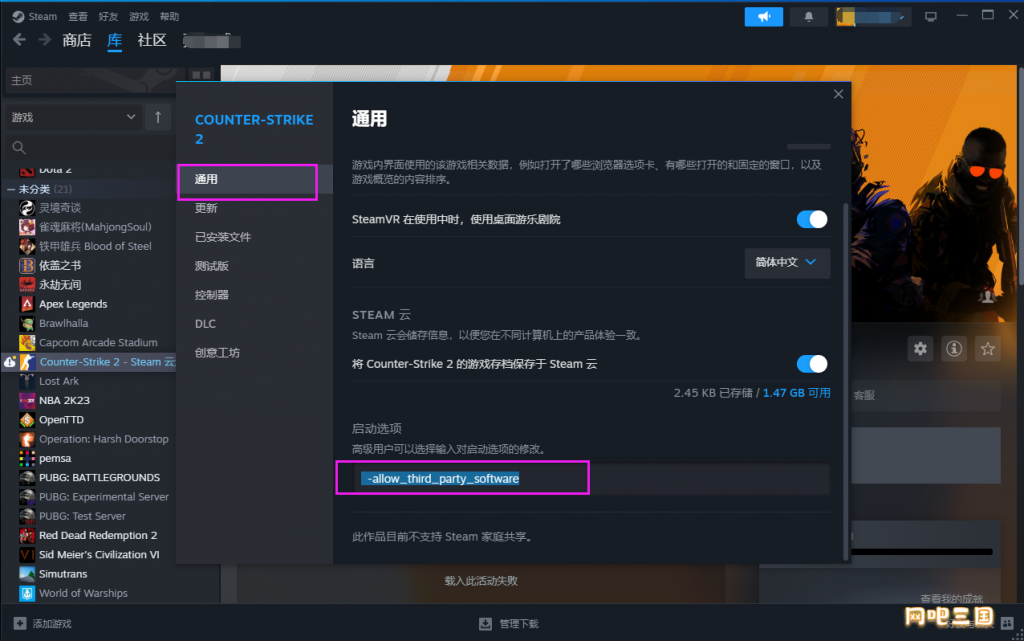
Task: Click the 永劫无间 game icon
Action: tap(27, 285)
